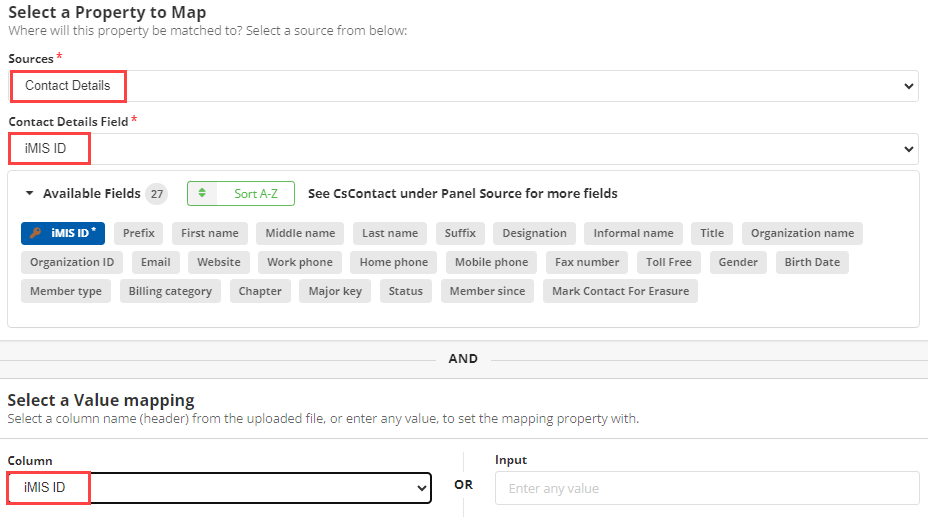
Task: Select the Email field chip
Action: pyautogui.click(x=156, y=262)
